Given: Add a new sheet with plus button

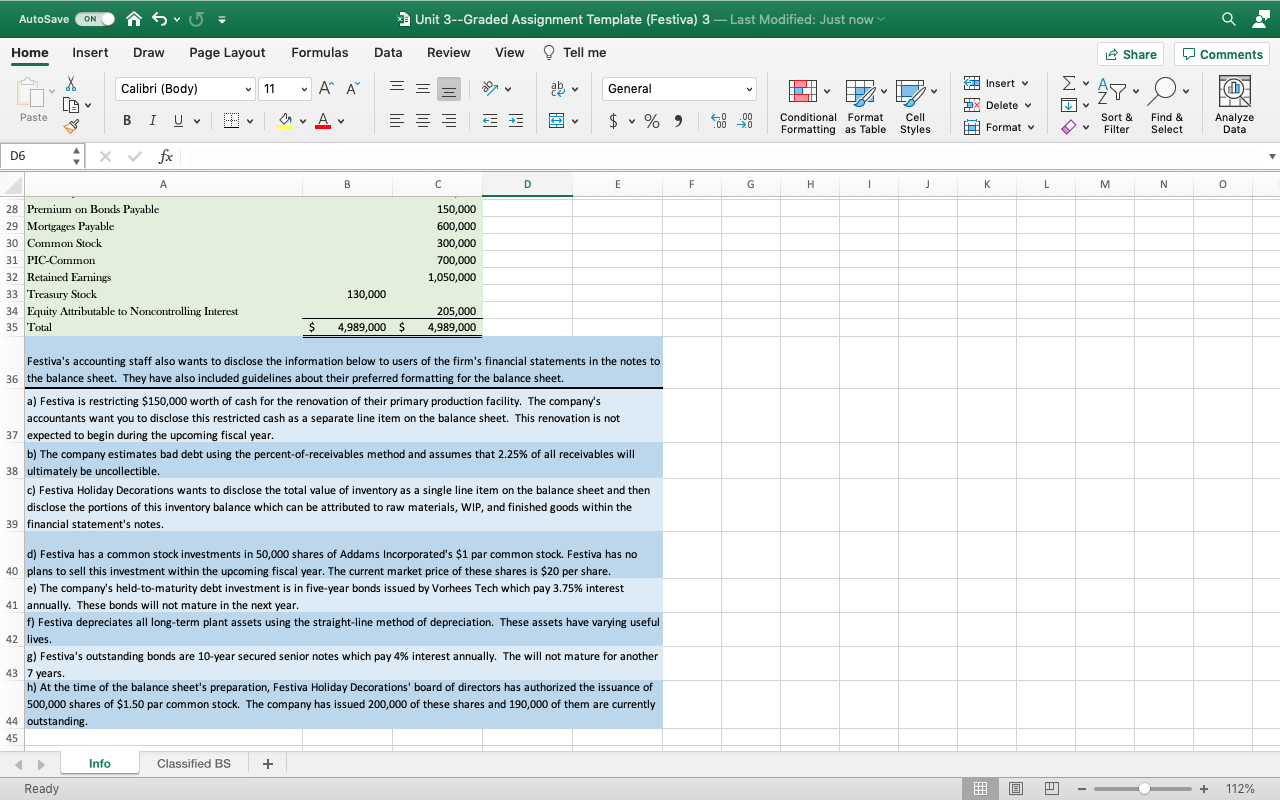Looking at the screenshot, I should (x=267, y=763).
